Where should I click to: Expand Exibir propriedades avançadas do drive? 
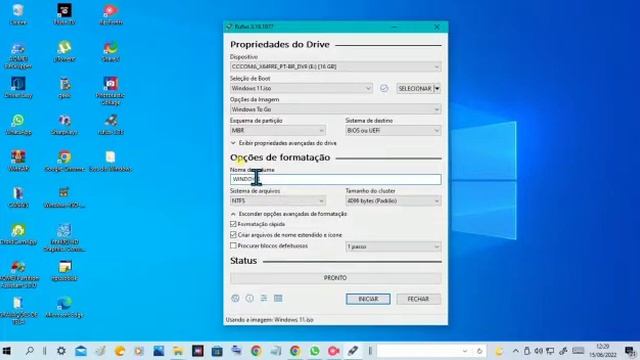[284, 143]
